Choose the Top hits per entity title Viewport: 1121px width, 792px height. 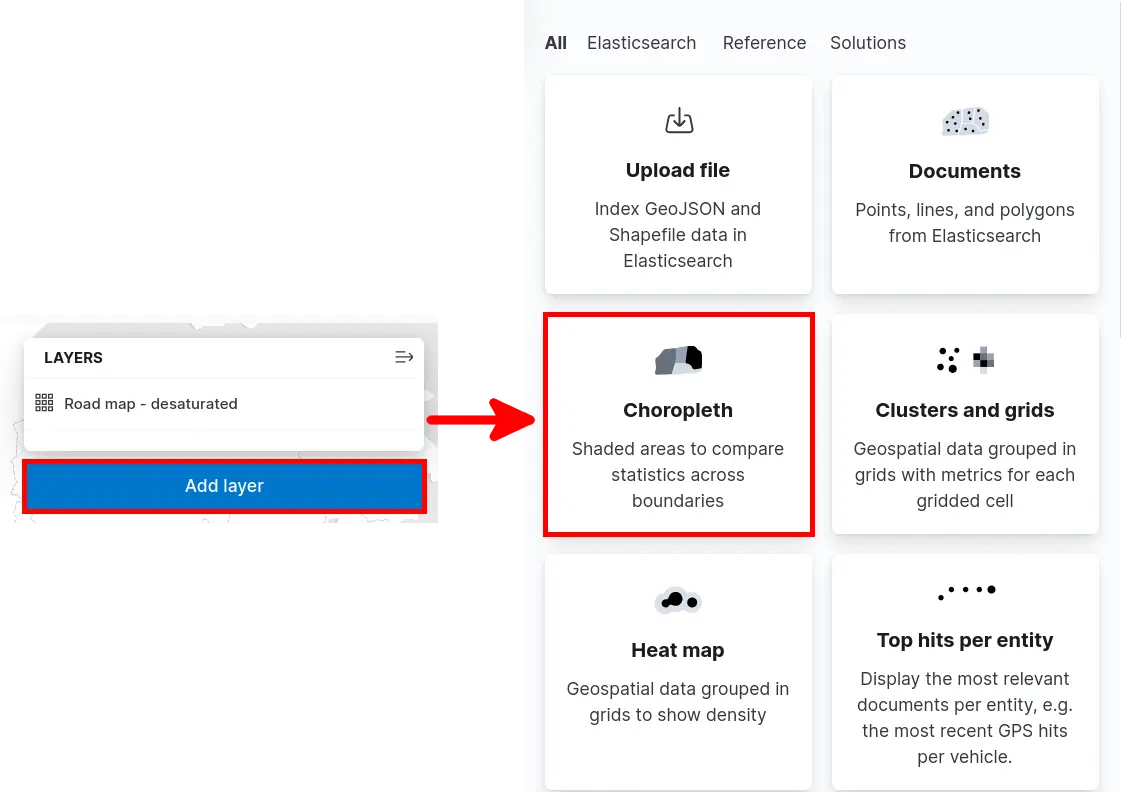point(965,640)
